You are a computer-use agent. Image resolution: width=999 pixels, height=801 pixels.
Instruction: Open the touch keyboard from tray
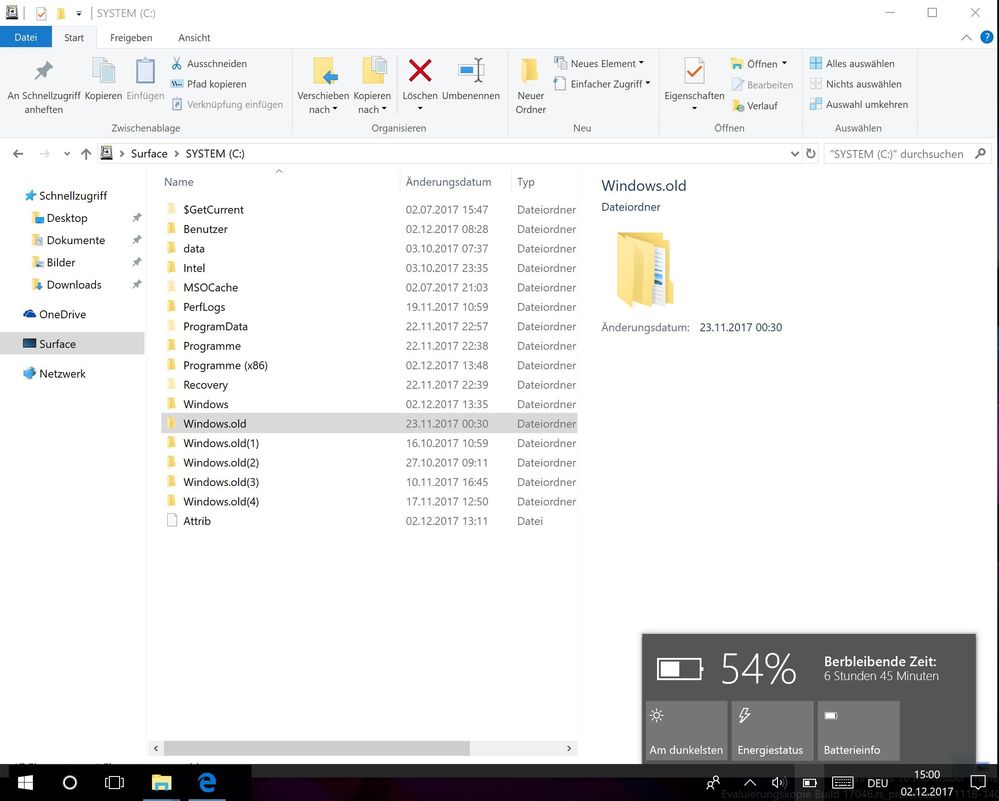click(x=842, y=783)
